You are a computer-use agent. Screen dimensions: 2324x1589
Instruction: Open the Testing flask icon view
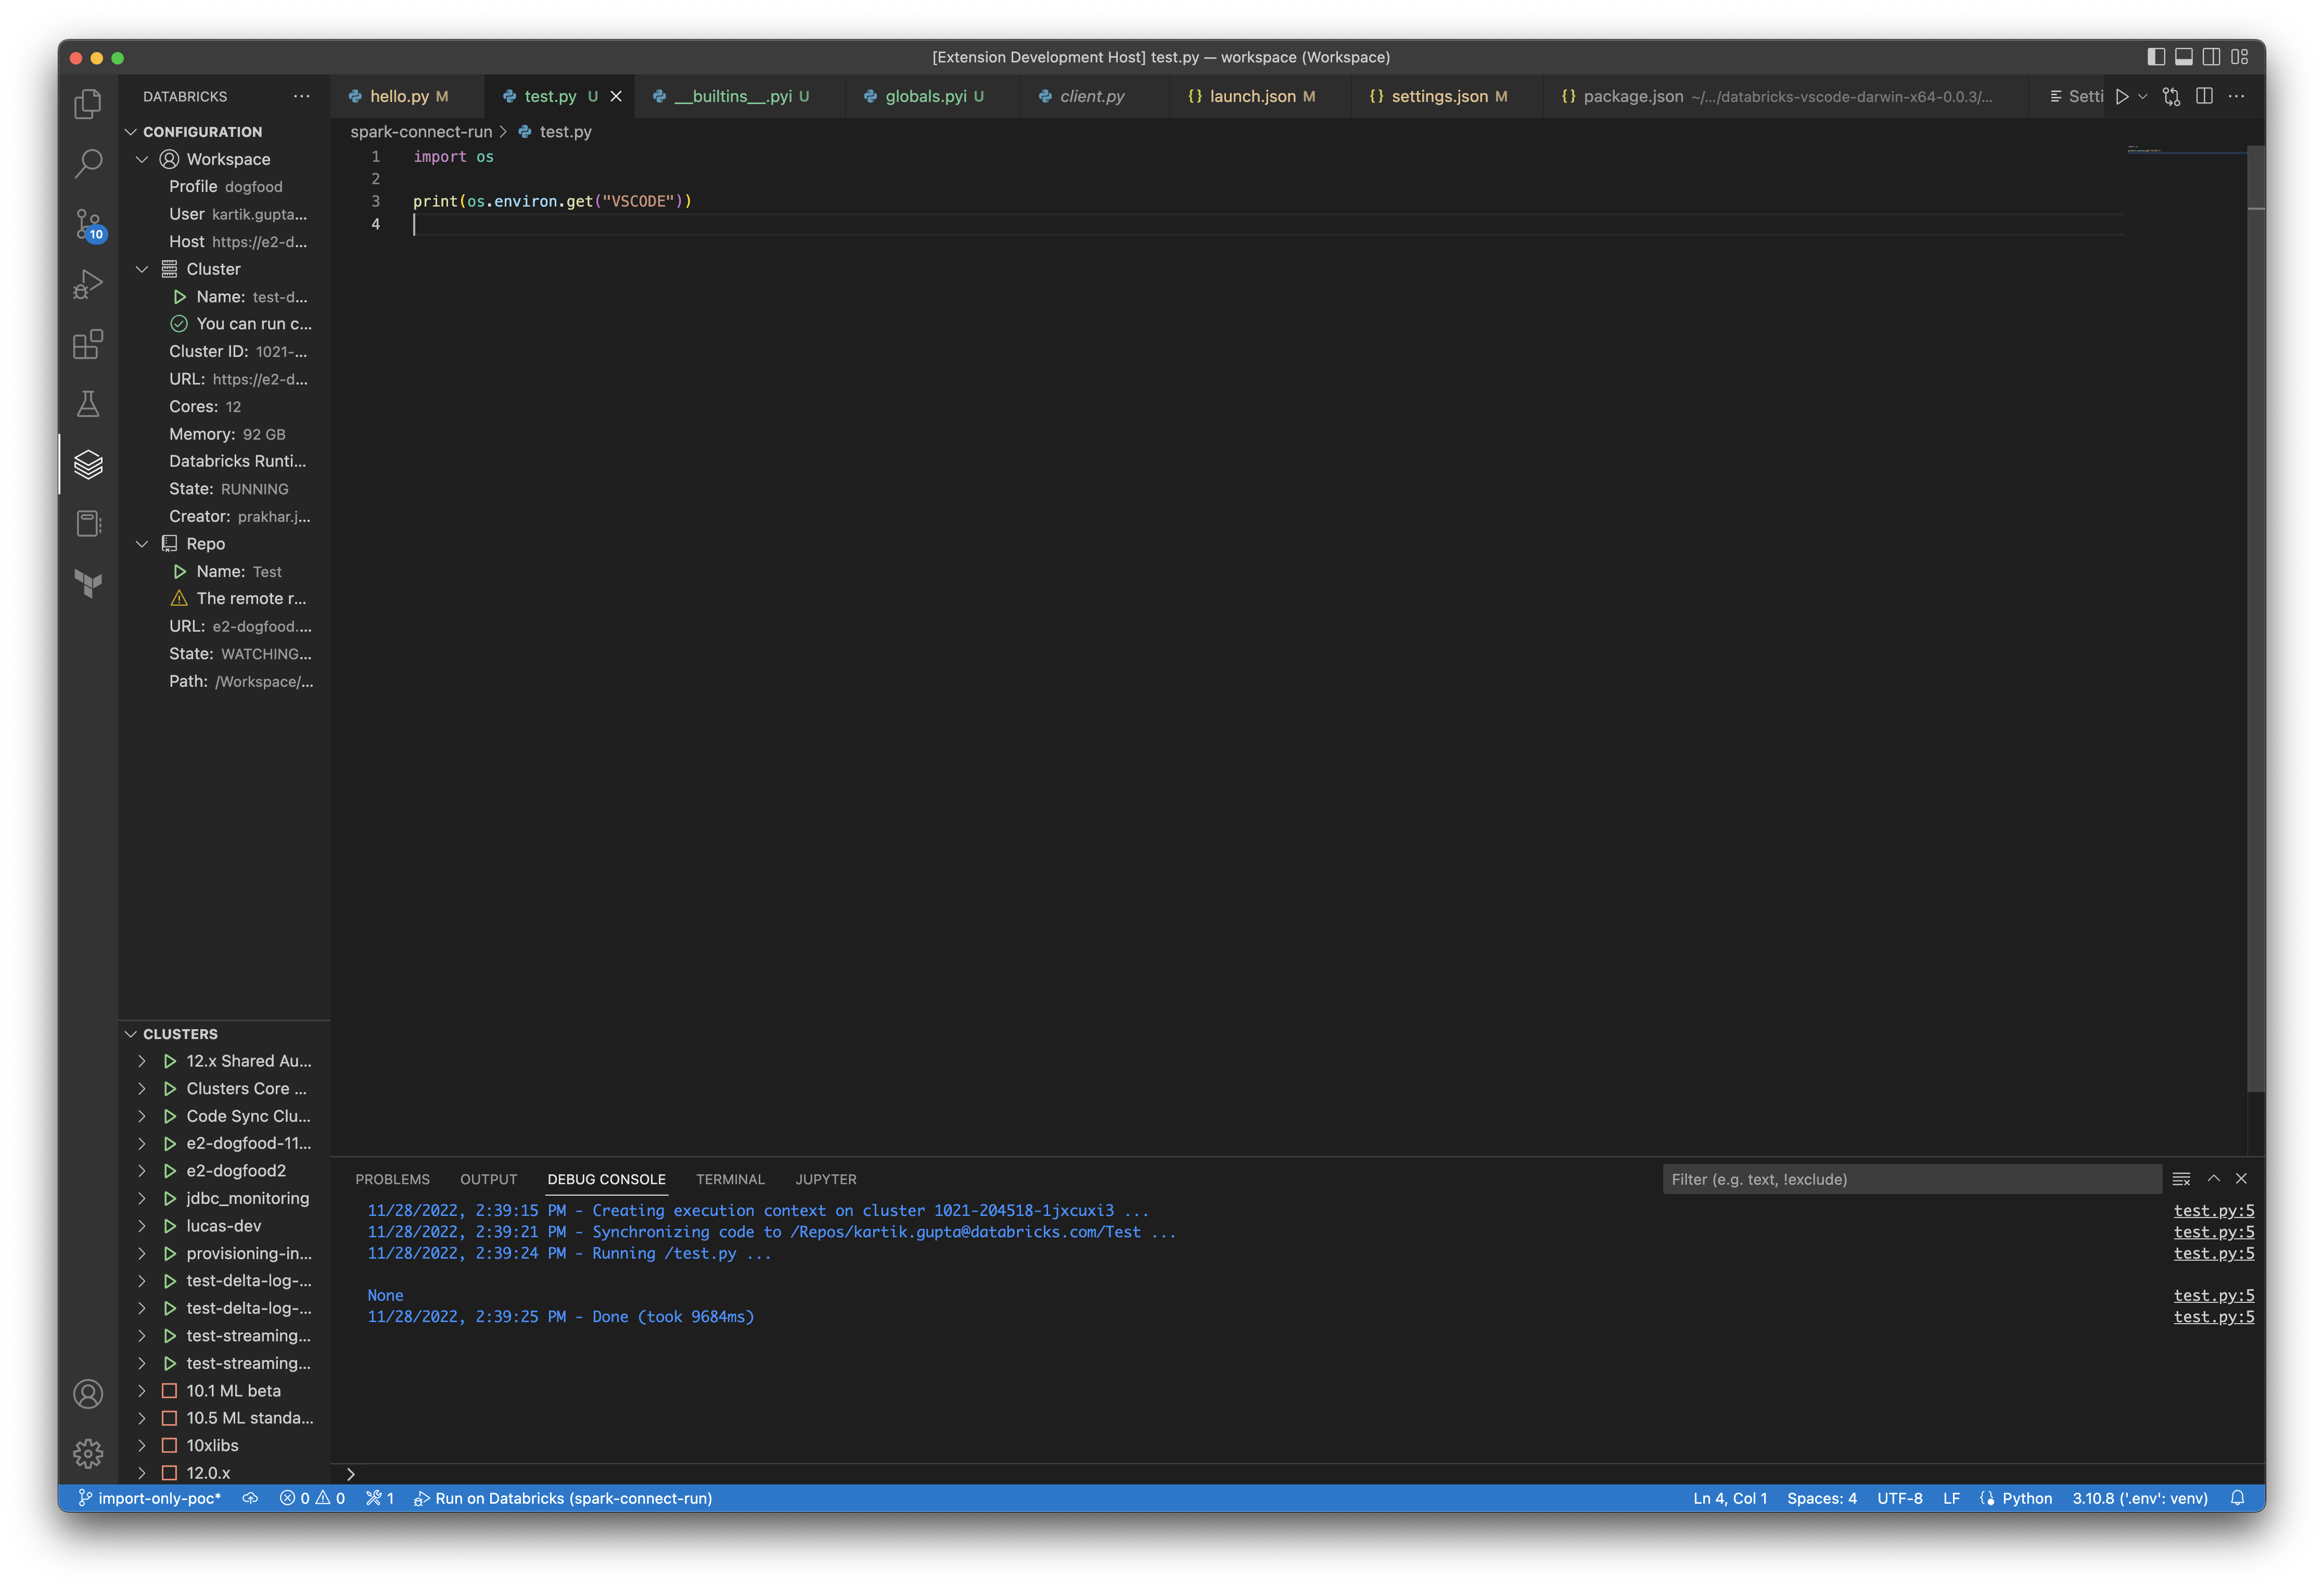click(x=88, y=404)
